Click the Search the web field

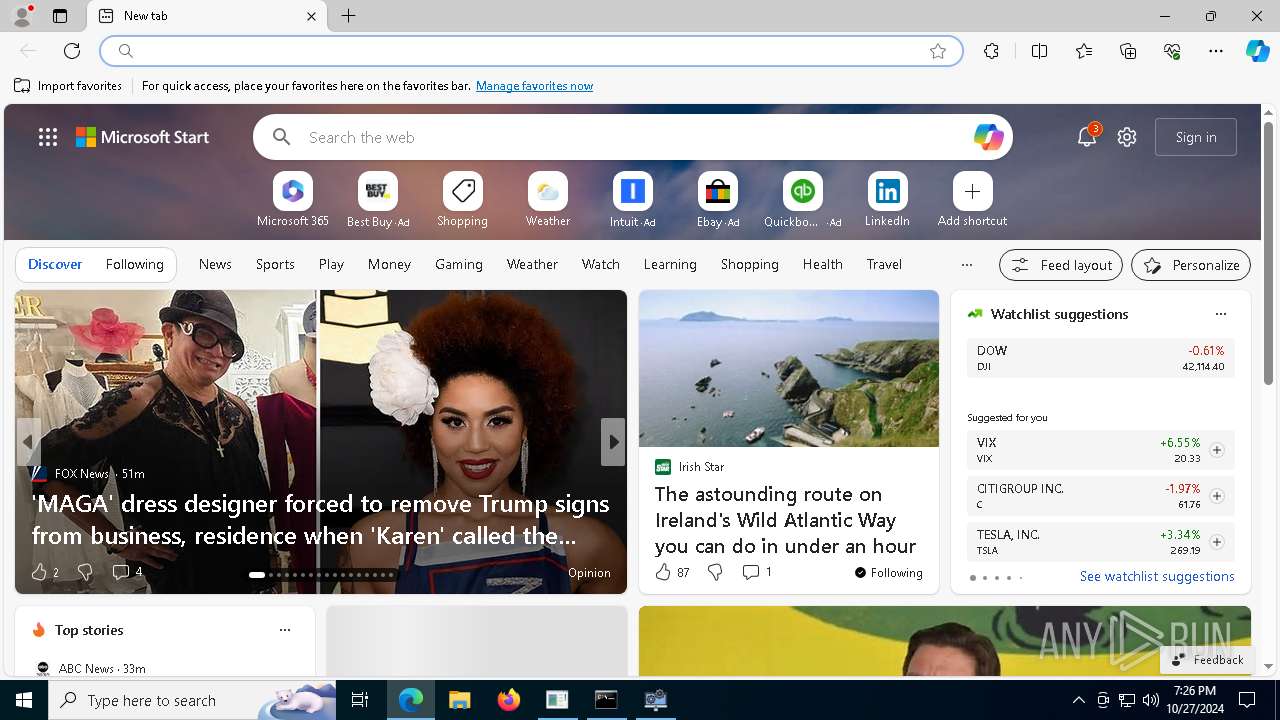(x=633, y=137)
